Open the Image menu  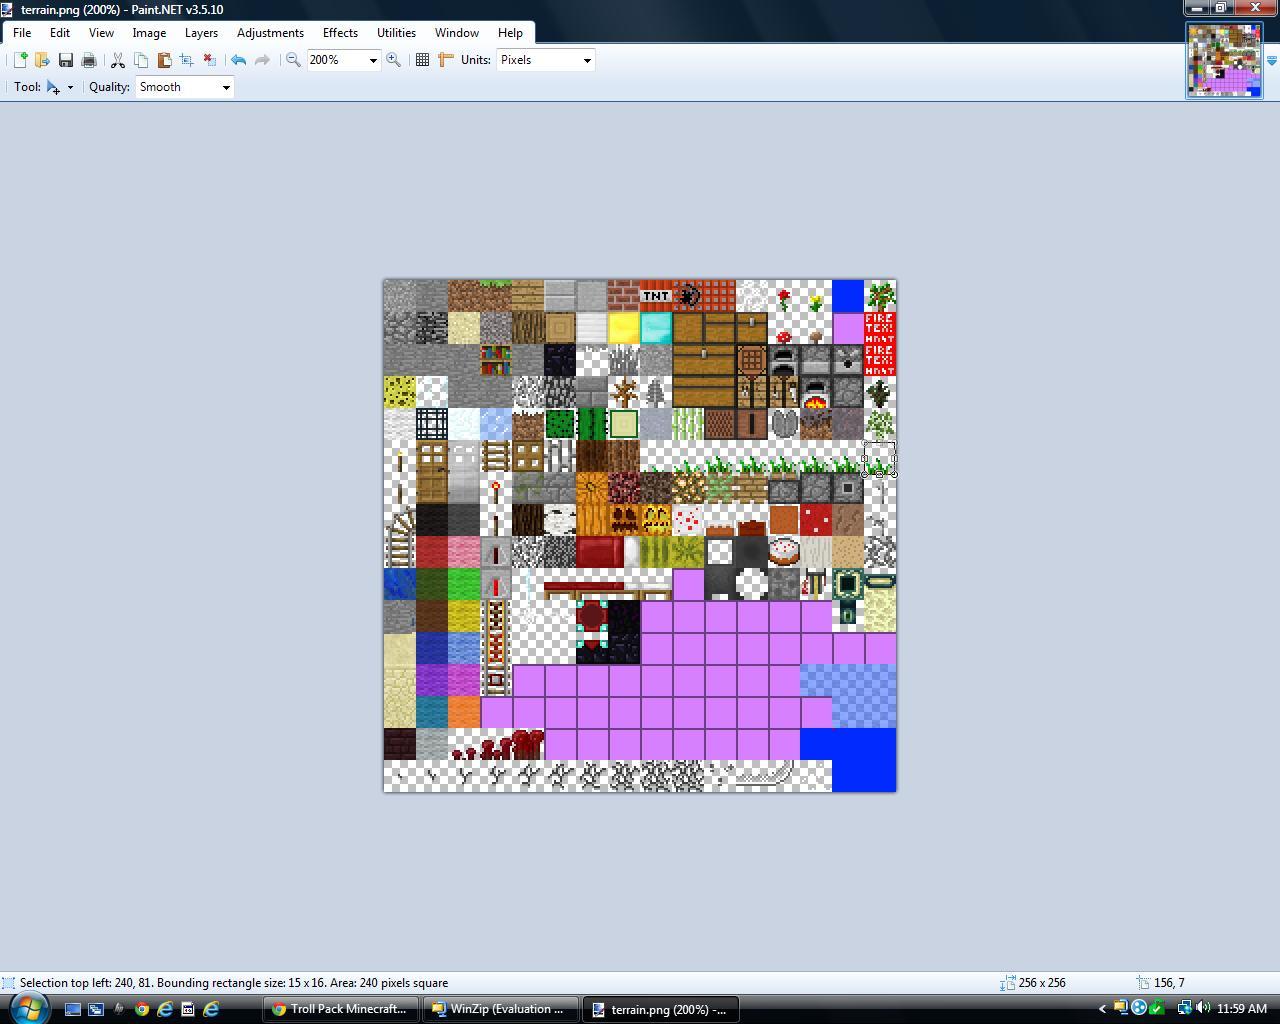tap(149, 33)
